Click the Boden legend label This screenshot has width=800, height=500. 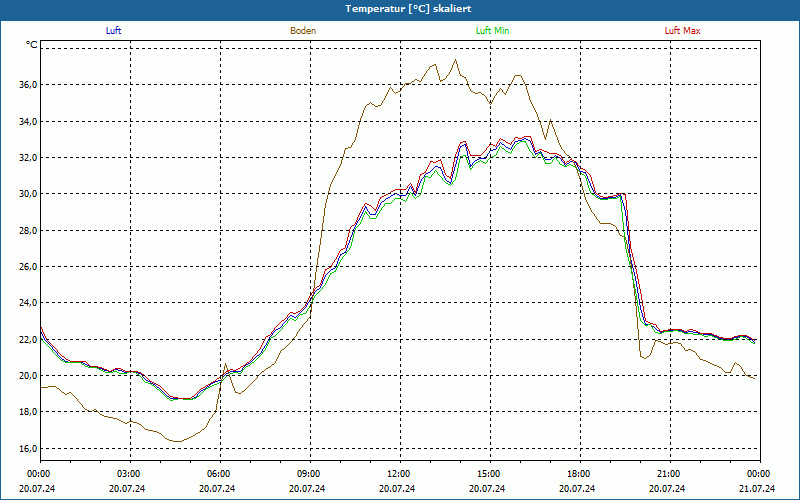coord(303,31)
